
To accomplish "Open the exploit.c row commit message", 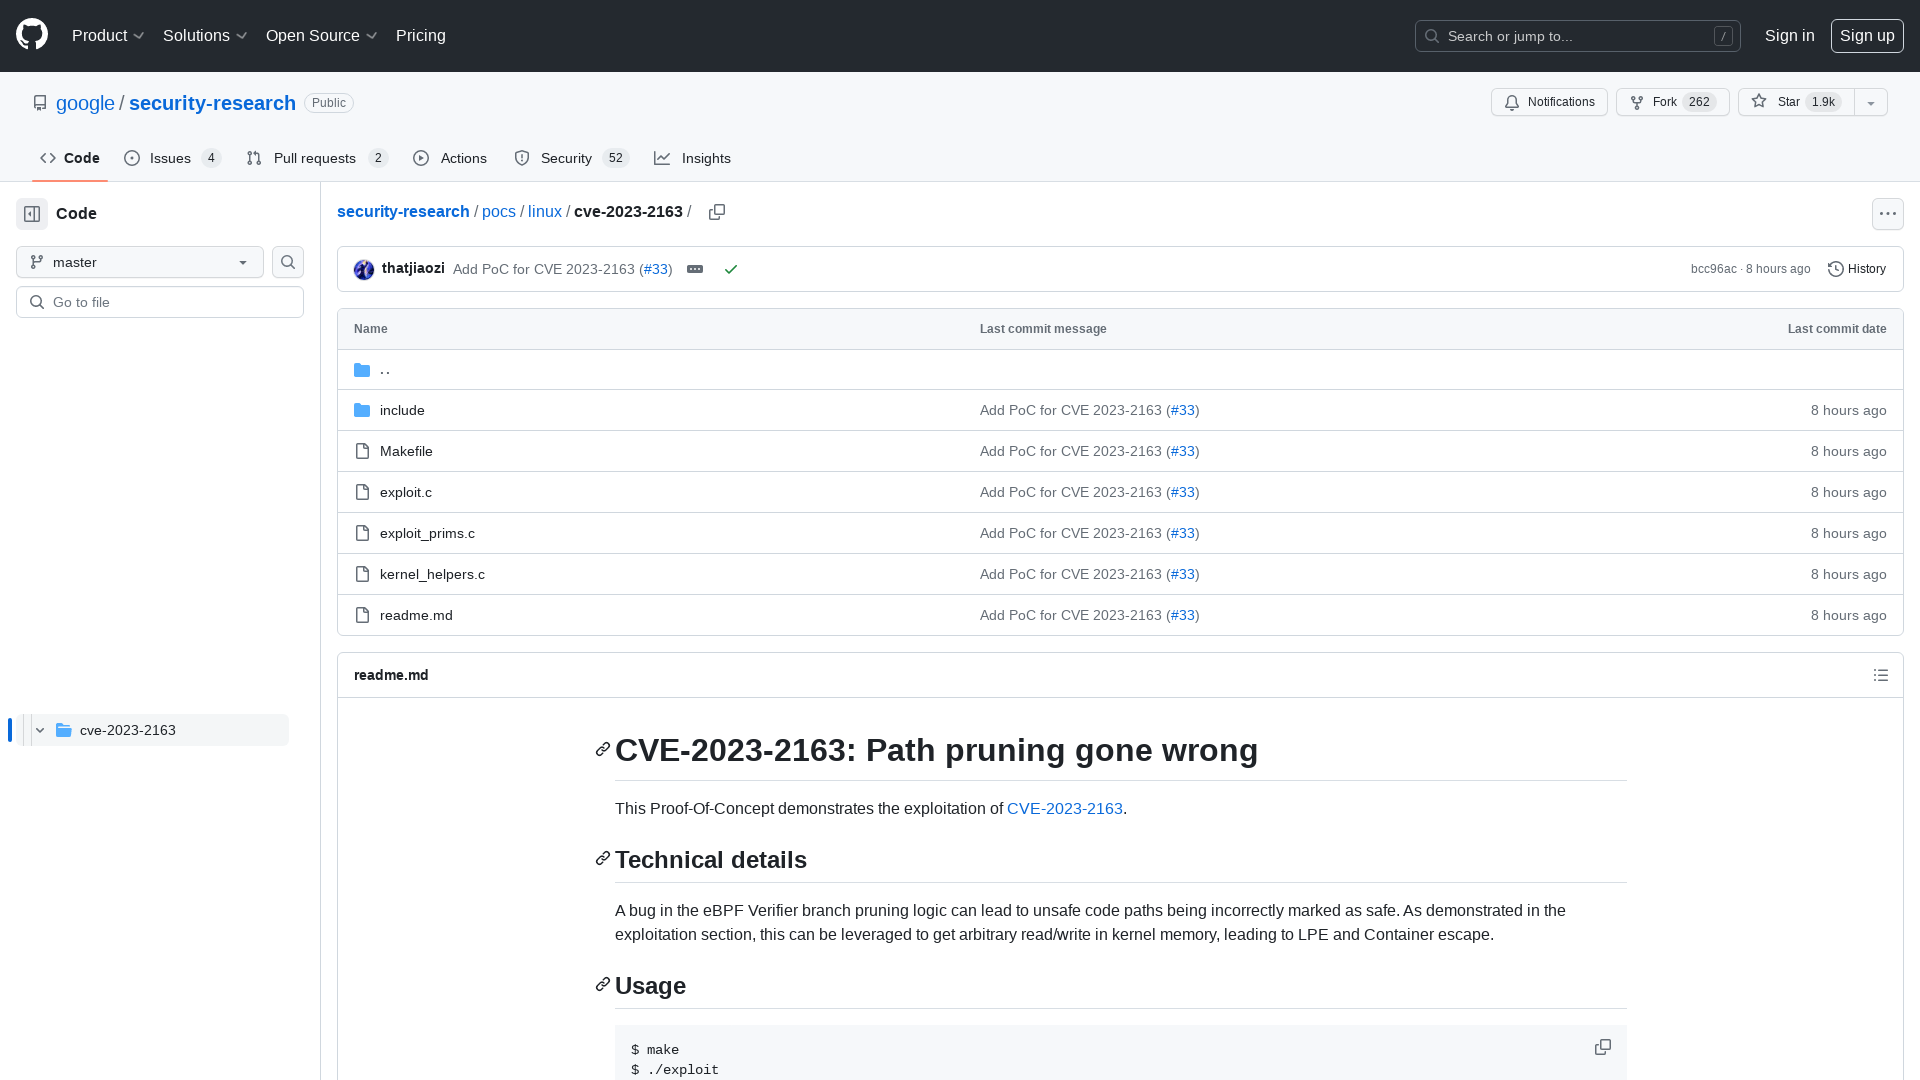I will (x=1071, y=493).
